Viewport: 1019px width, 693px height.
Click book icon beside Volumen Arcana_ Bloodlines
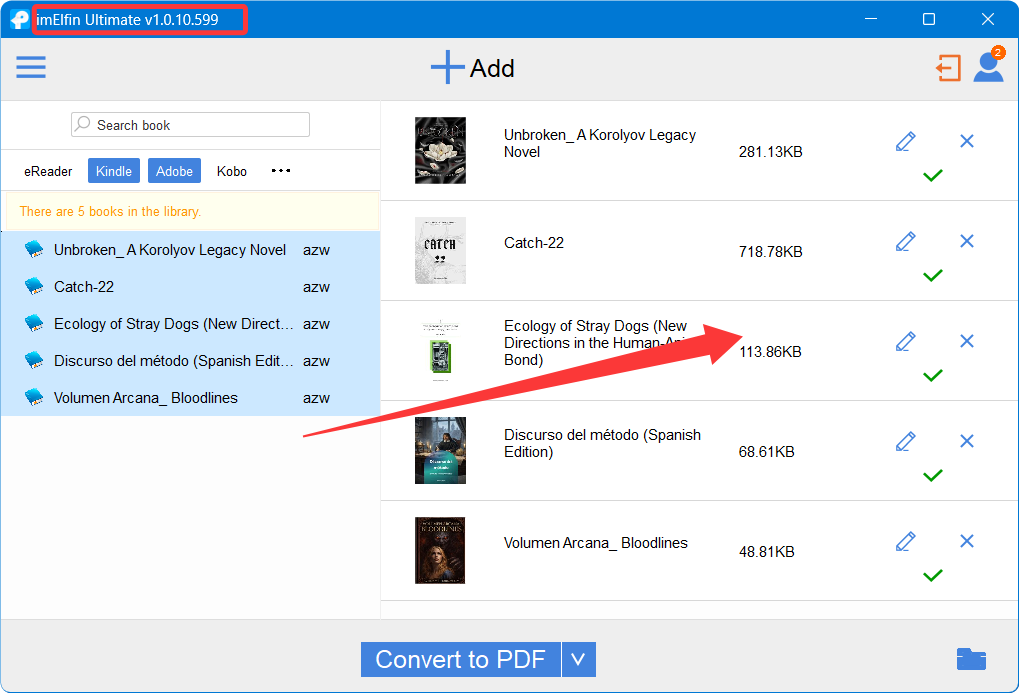pyautogui.click(x=34, y=398)
